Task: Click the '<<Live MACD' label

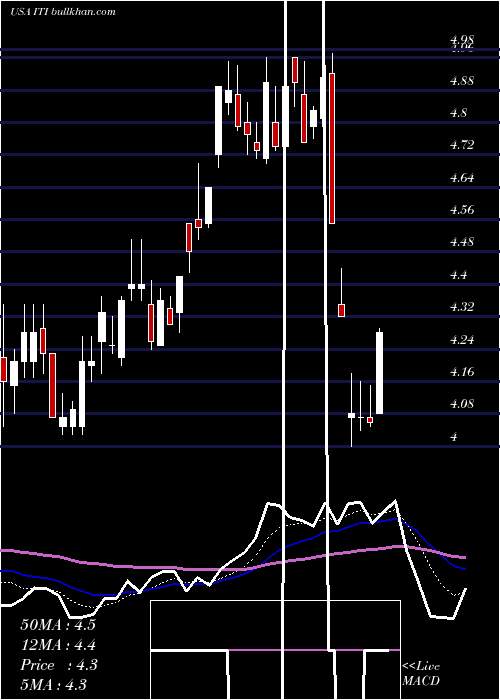Action: (x=421, y=673)
